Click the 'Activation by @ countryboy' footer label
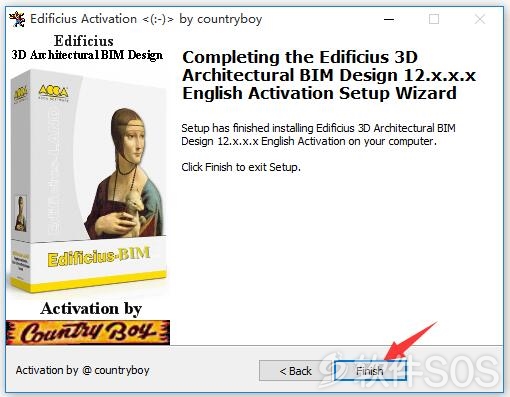This screenshot has width=510, height=397. pos(82,370)
